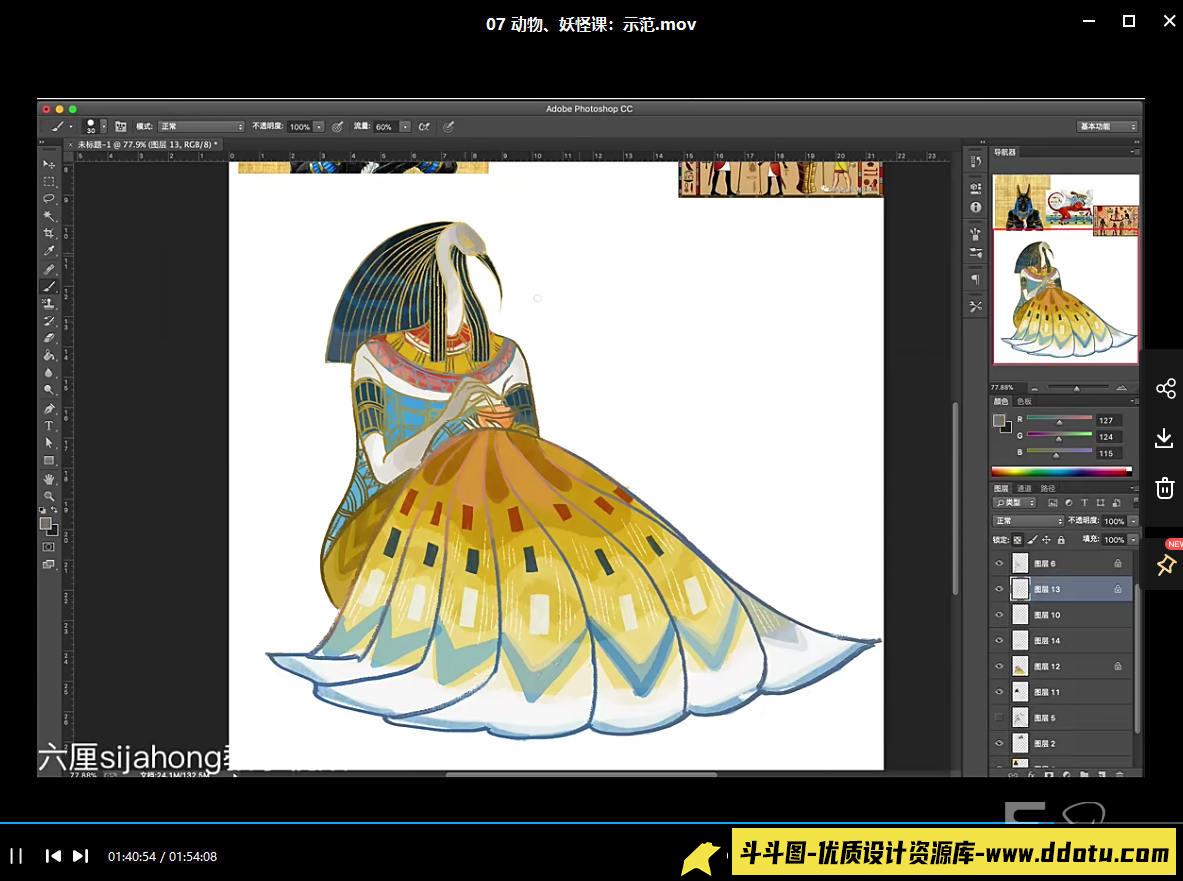Open brush preset picker arrow
1183x881 pixels.
[104, 127]
